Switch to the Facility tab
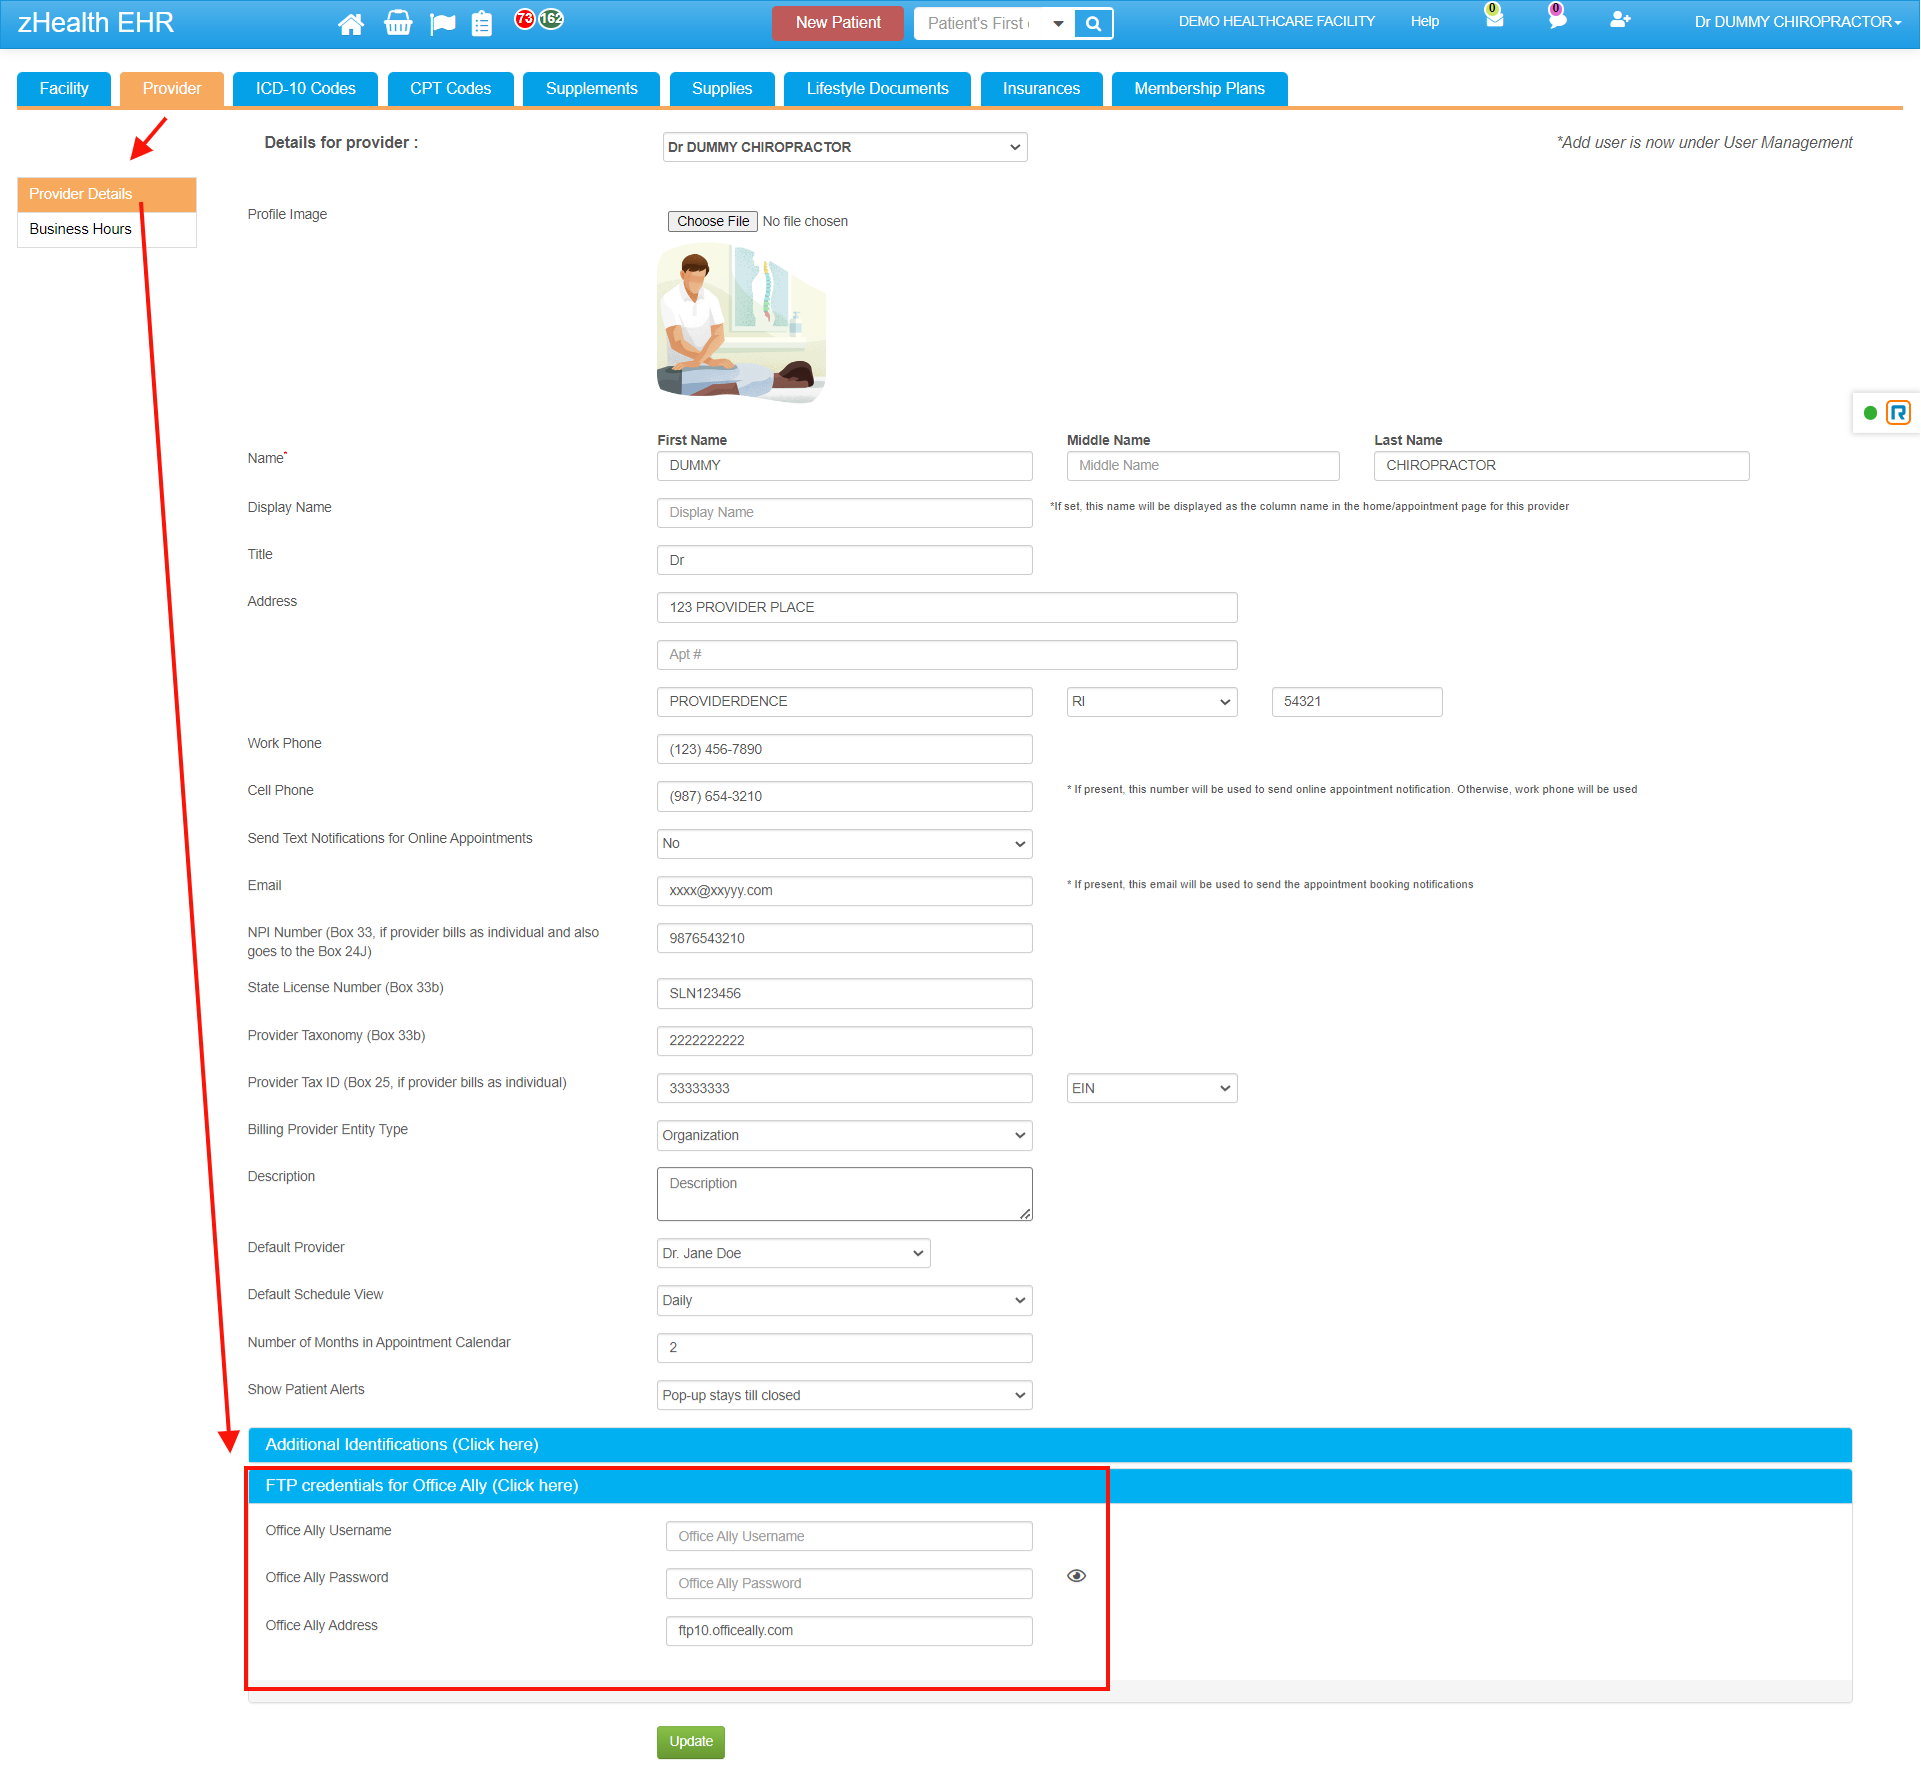The image size is (1921, 1778). click(x=64, y=89)
